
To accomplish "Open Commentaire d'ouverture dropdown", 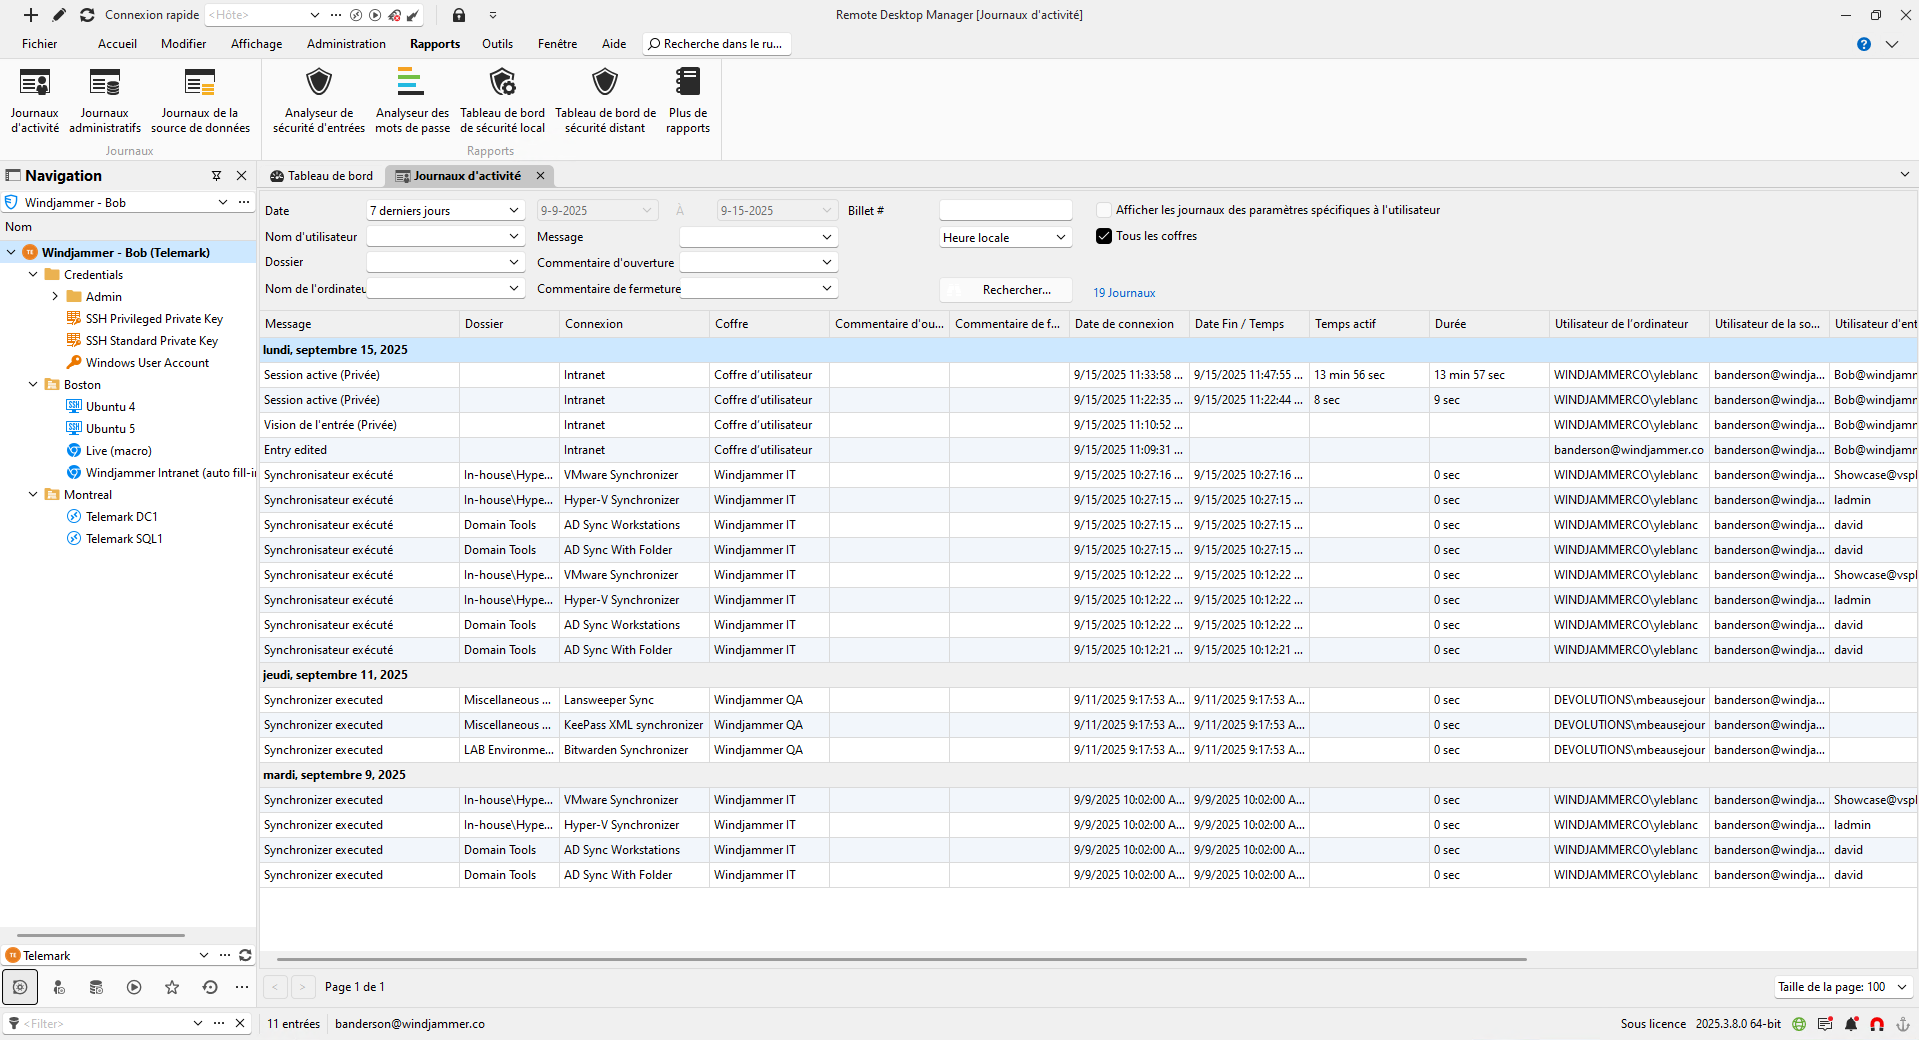I will [758, 262].
